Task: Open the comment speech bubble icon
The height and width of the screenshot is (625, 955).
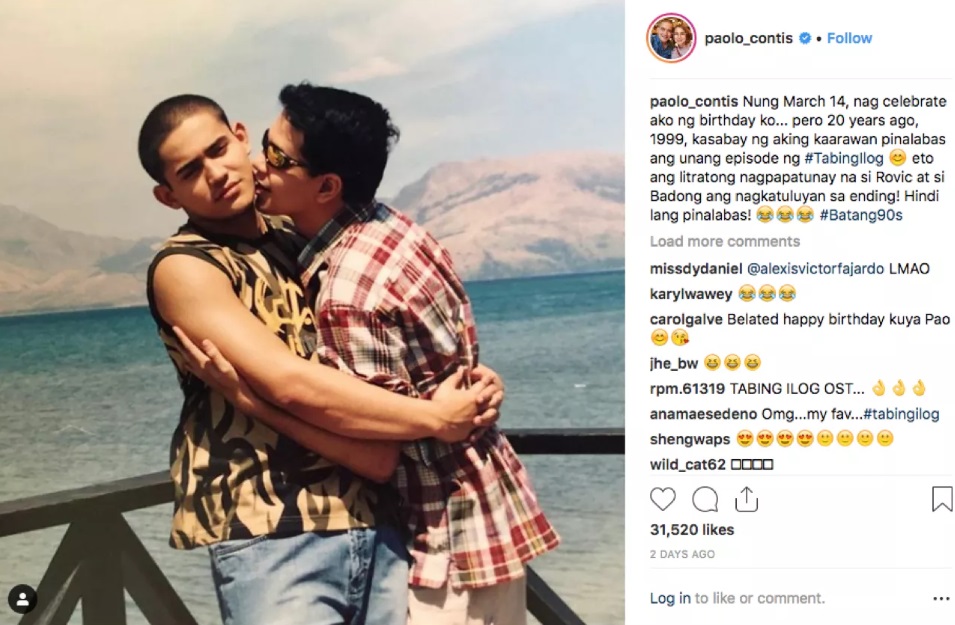Action: click(705, 500)
